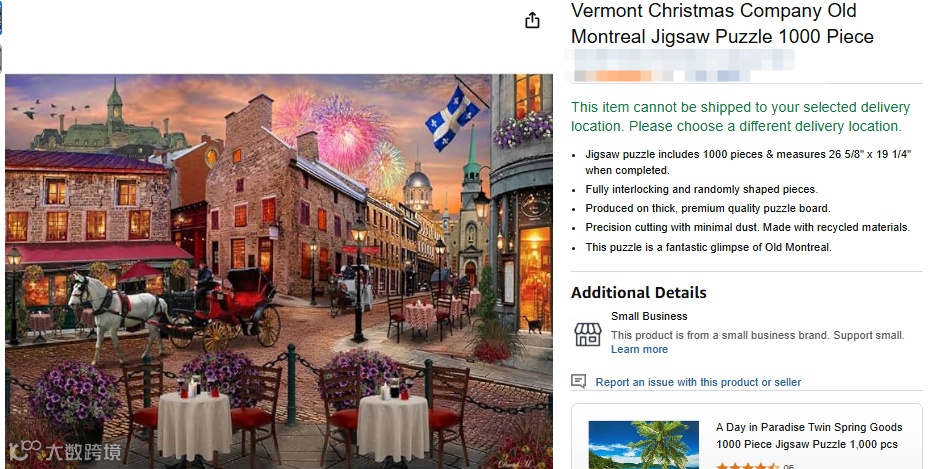Select the blue-highlighted thumbnail at the left edge
The image size is (930, 469).
pyautogui.click(x=1, y=18)
